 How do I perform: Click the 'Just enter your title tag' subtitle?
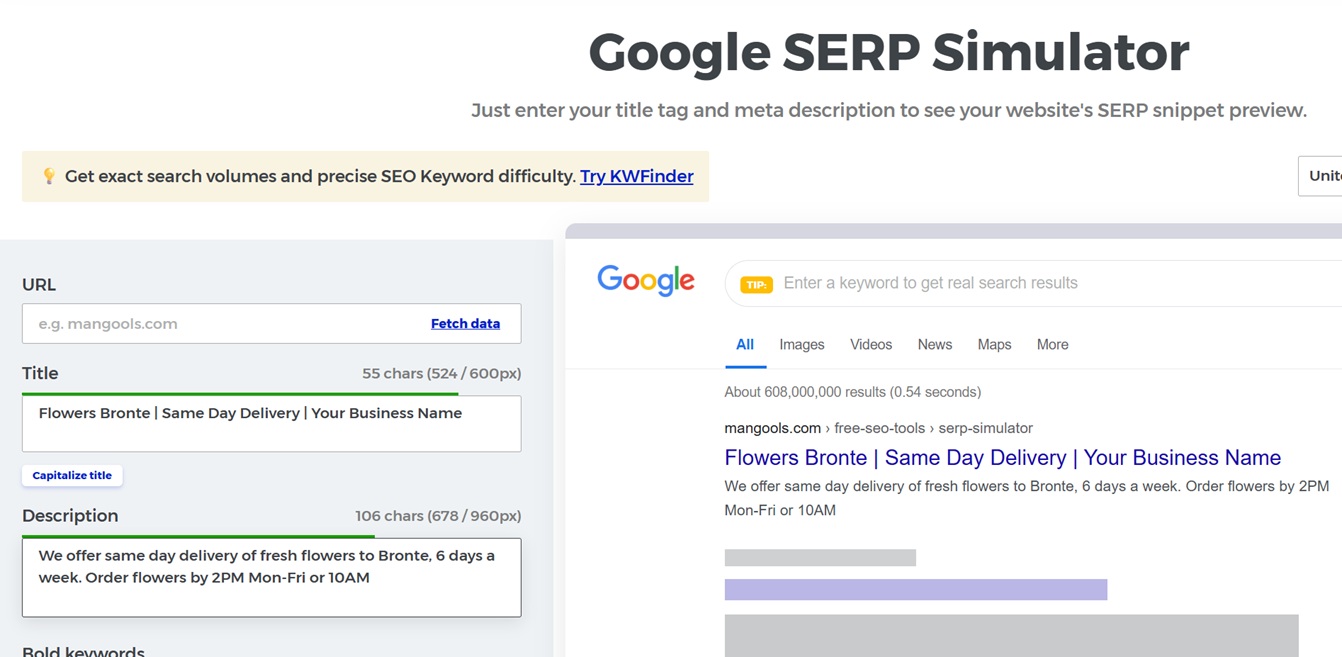[x=889, y=110]
